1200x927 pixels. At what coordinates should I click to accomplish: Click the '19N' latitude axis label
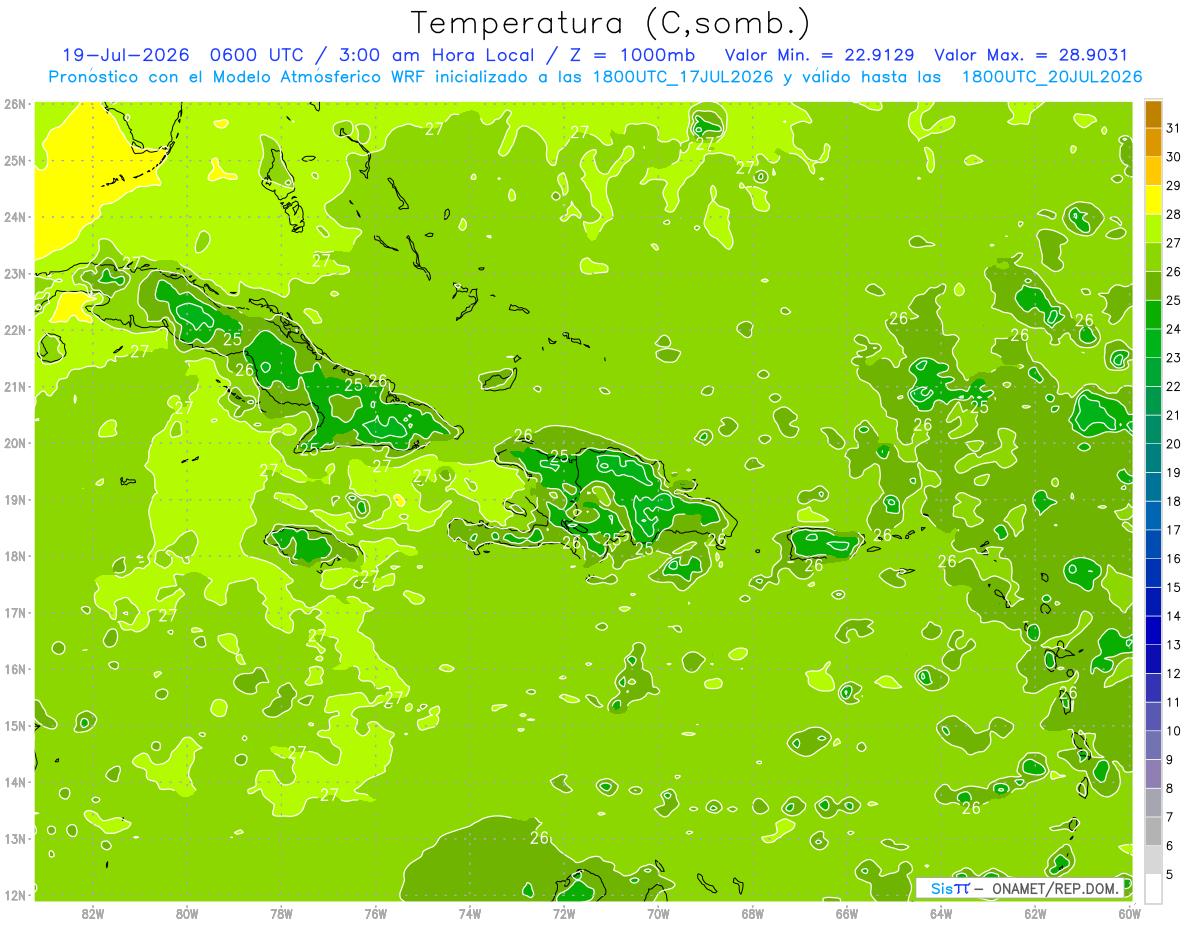tap(15, 500)
